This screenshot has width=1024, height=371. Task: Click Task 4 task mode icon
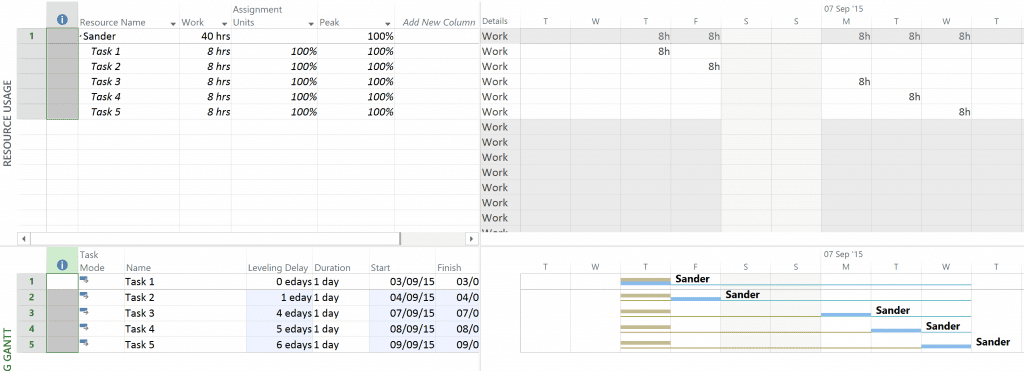tap(84, 327)
